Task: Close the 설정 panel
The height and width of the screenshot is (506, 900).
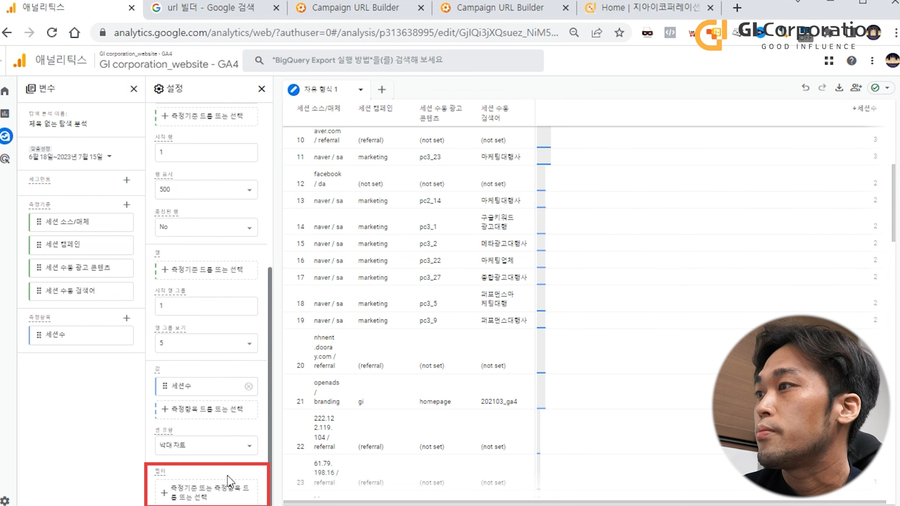Action: tap(262, 89)
